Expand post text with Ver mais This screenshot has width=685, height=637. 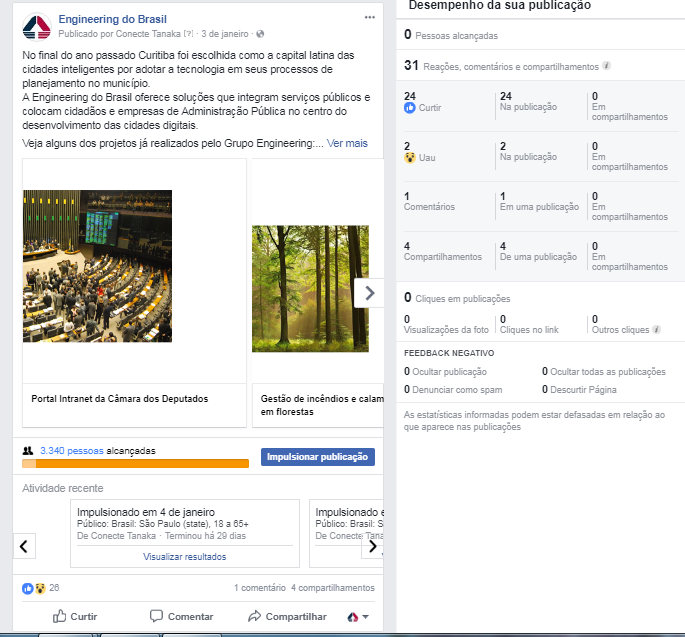347,143
